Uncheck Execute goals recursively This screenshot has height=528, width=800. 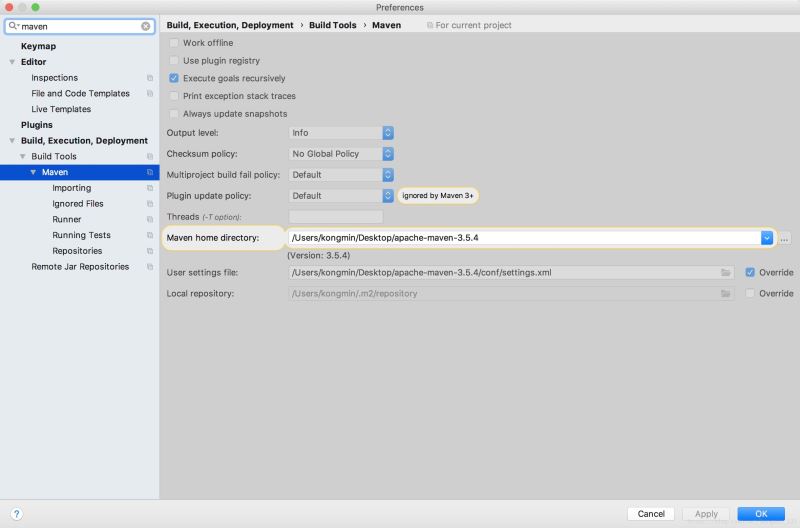[174, 78]
